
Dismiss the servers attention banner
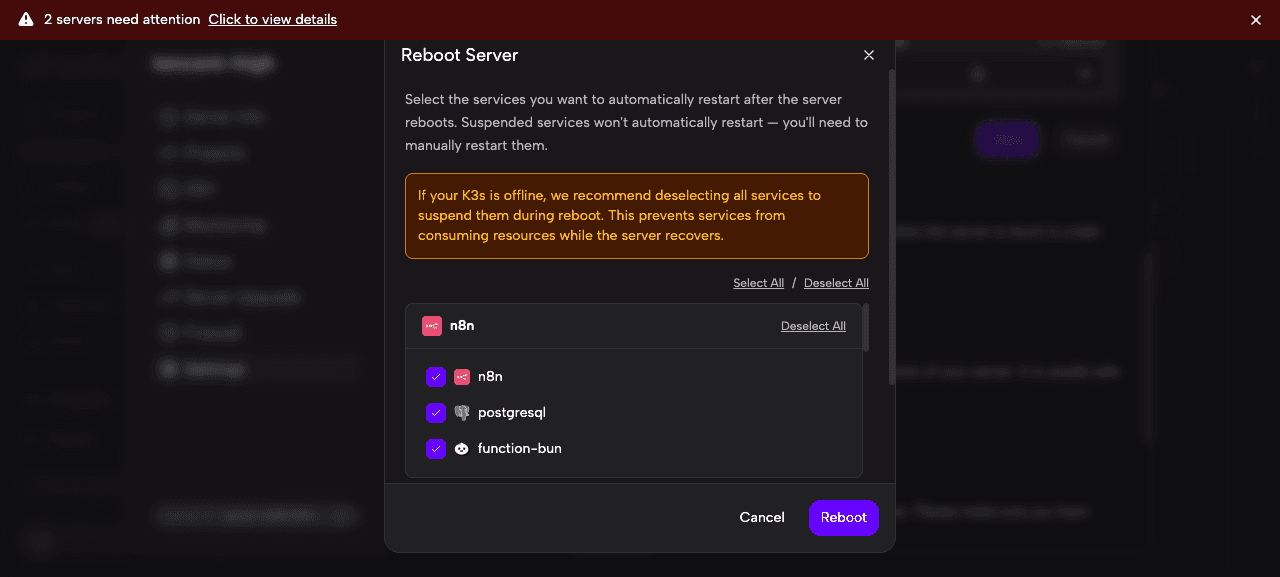pos(1255,18)
